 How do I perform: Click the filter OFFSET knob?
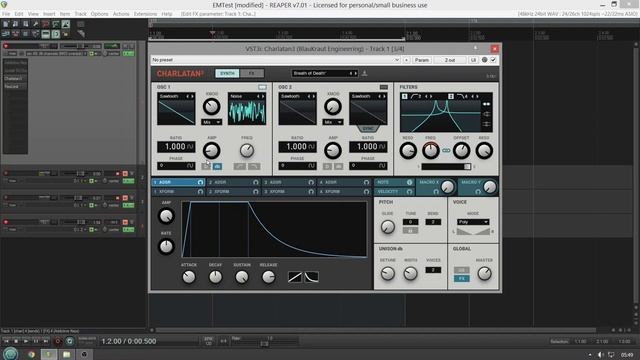click(461, 151)
